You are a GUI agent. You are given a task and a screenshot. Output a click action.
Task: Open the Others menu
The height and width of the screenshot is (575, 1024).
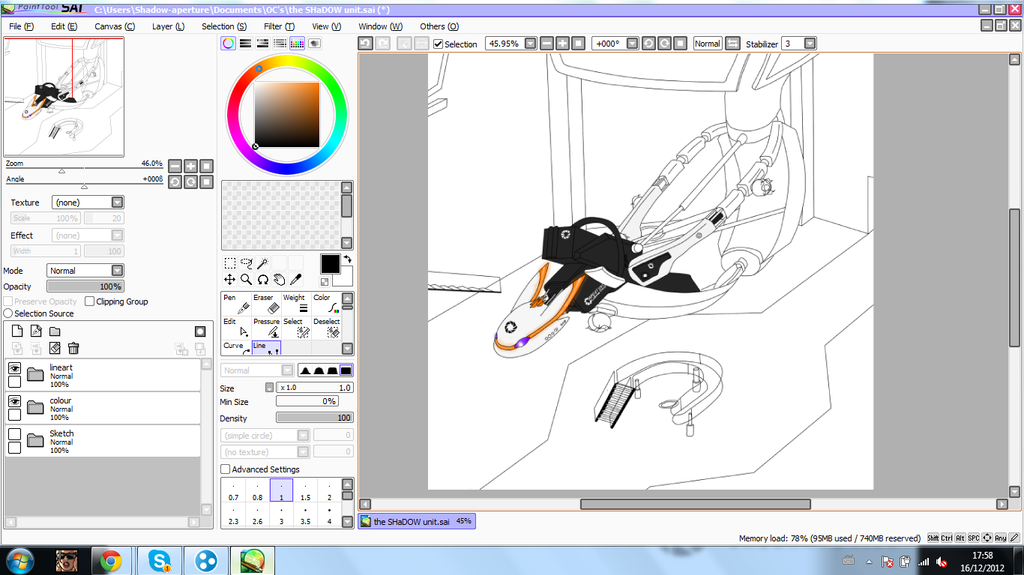(x=439, y=26)
